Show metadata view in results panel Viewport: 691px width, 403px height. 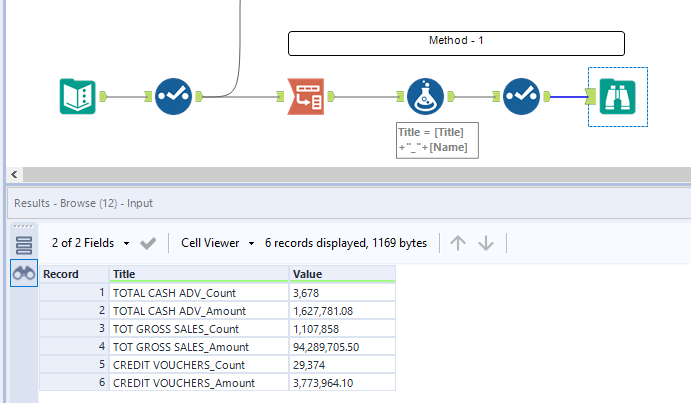(x=24, y=244)
